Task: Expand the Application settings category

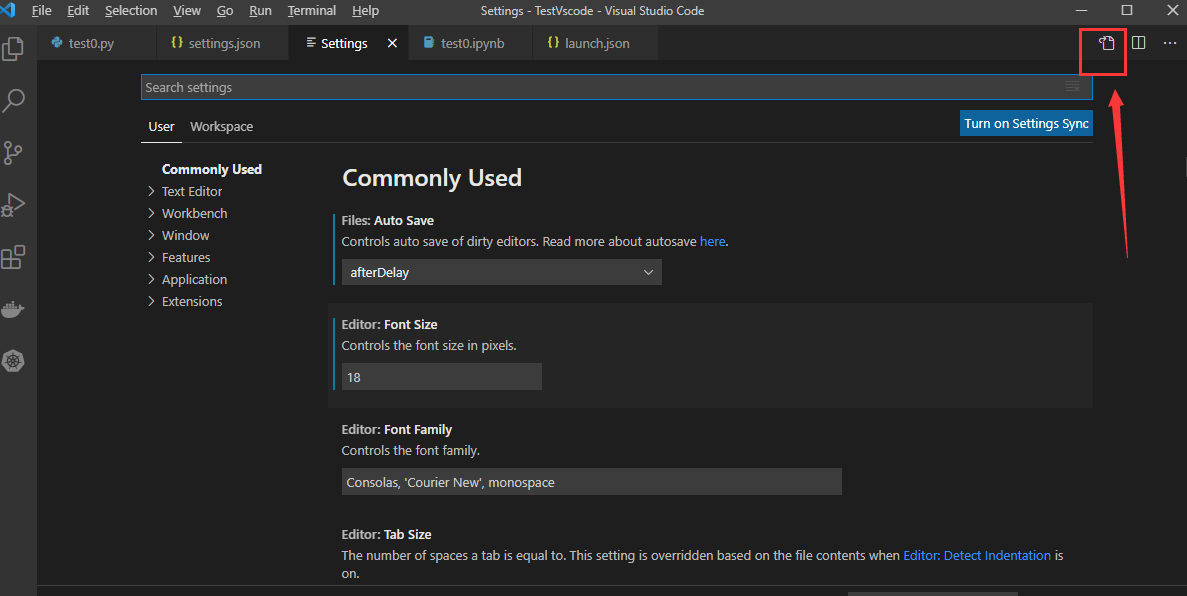Action: [x=195, y=279]
